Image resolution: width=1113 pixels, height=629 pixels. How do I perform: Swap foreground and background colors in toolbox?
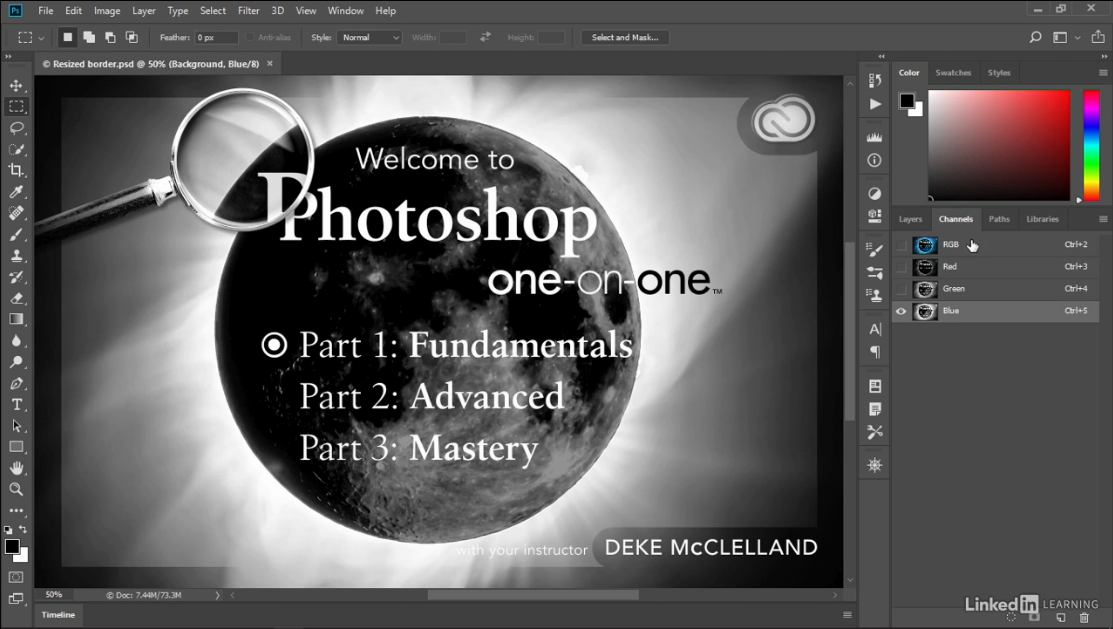pyautogui.click(x=23, y=530)
